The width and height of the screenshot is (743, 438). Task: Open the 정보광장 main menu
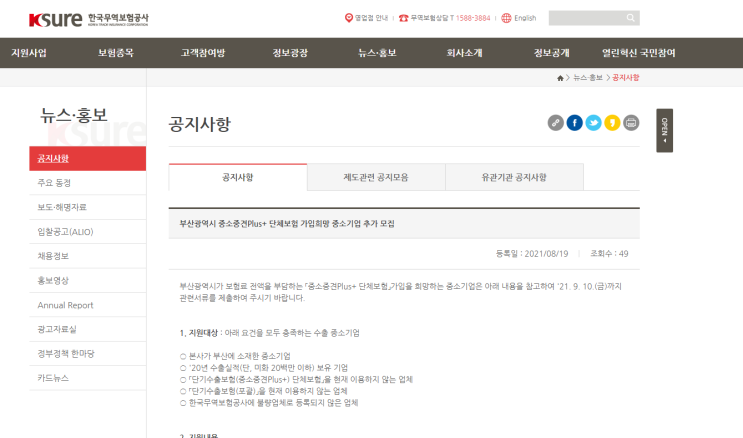click(x=290, y=53)
